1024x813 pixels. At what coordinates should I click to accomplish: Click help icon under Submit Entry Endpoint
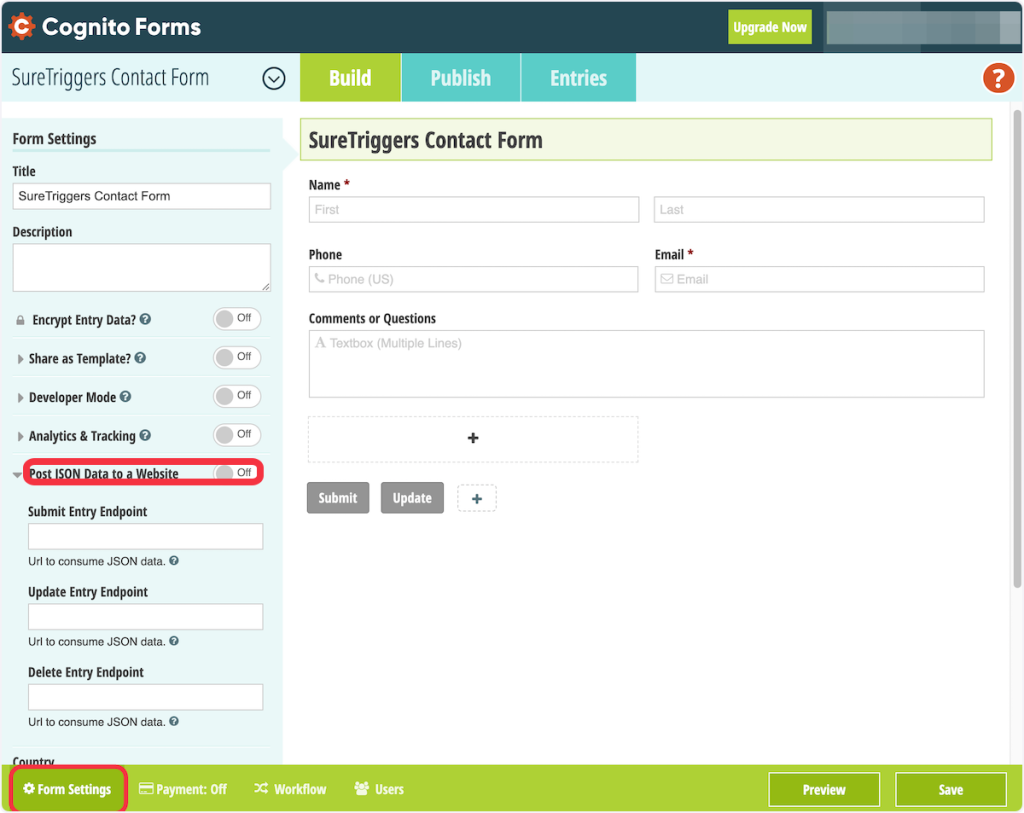(x=174, y=561)
